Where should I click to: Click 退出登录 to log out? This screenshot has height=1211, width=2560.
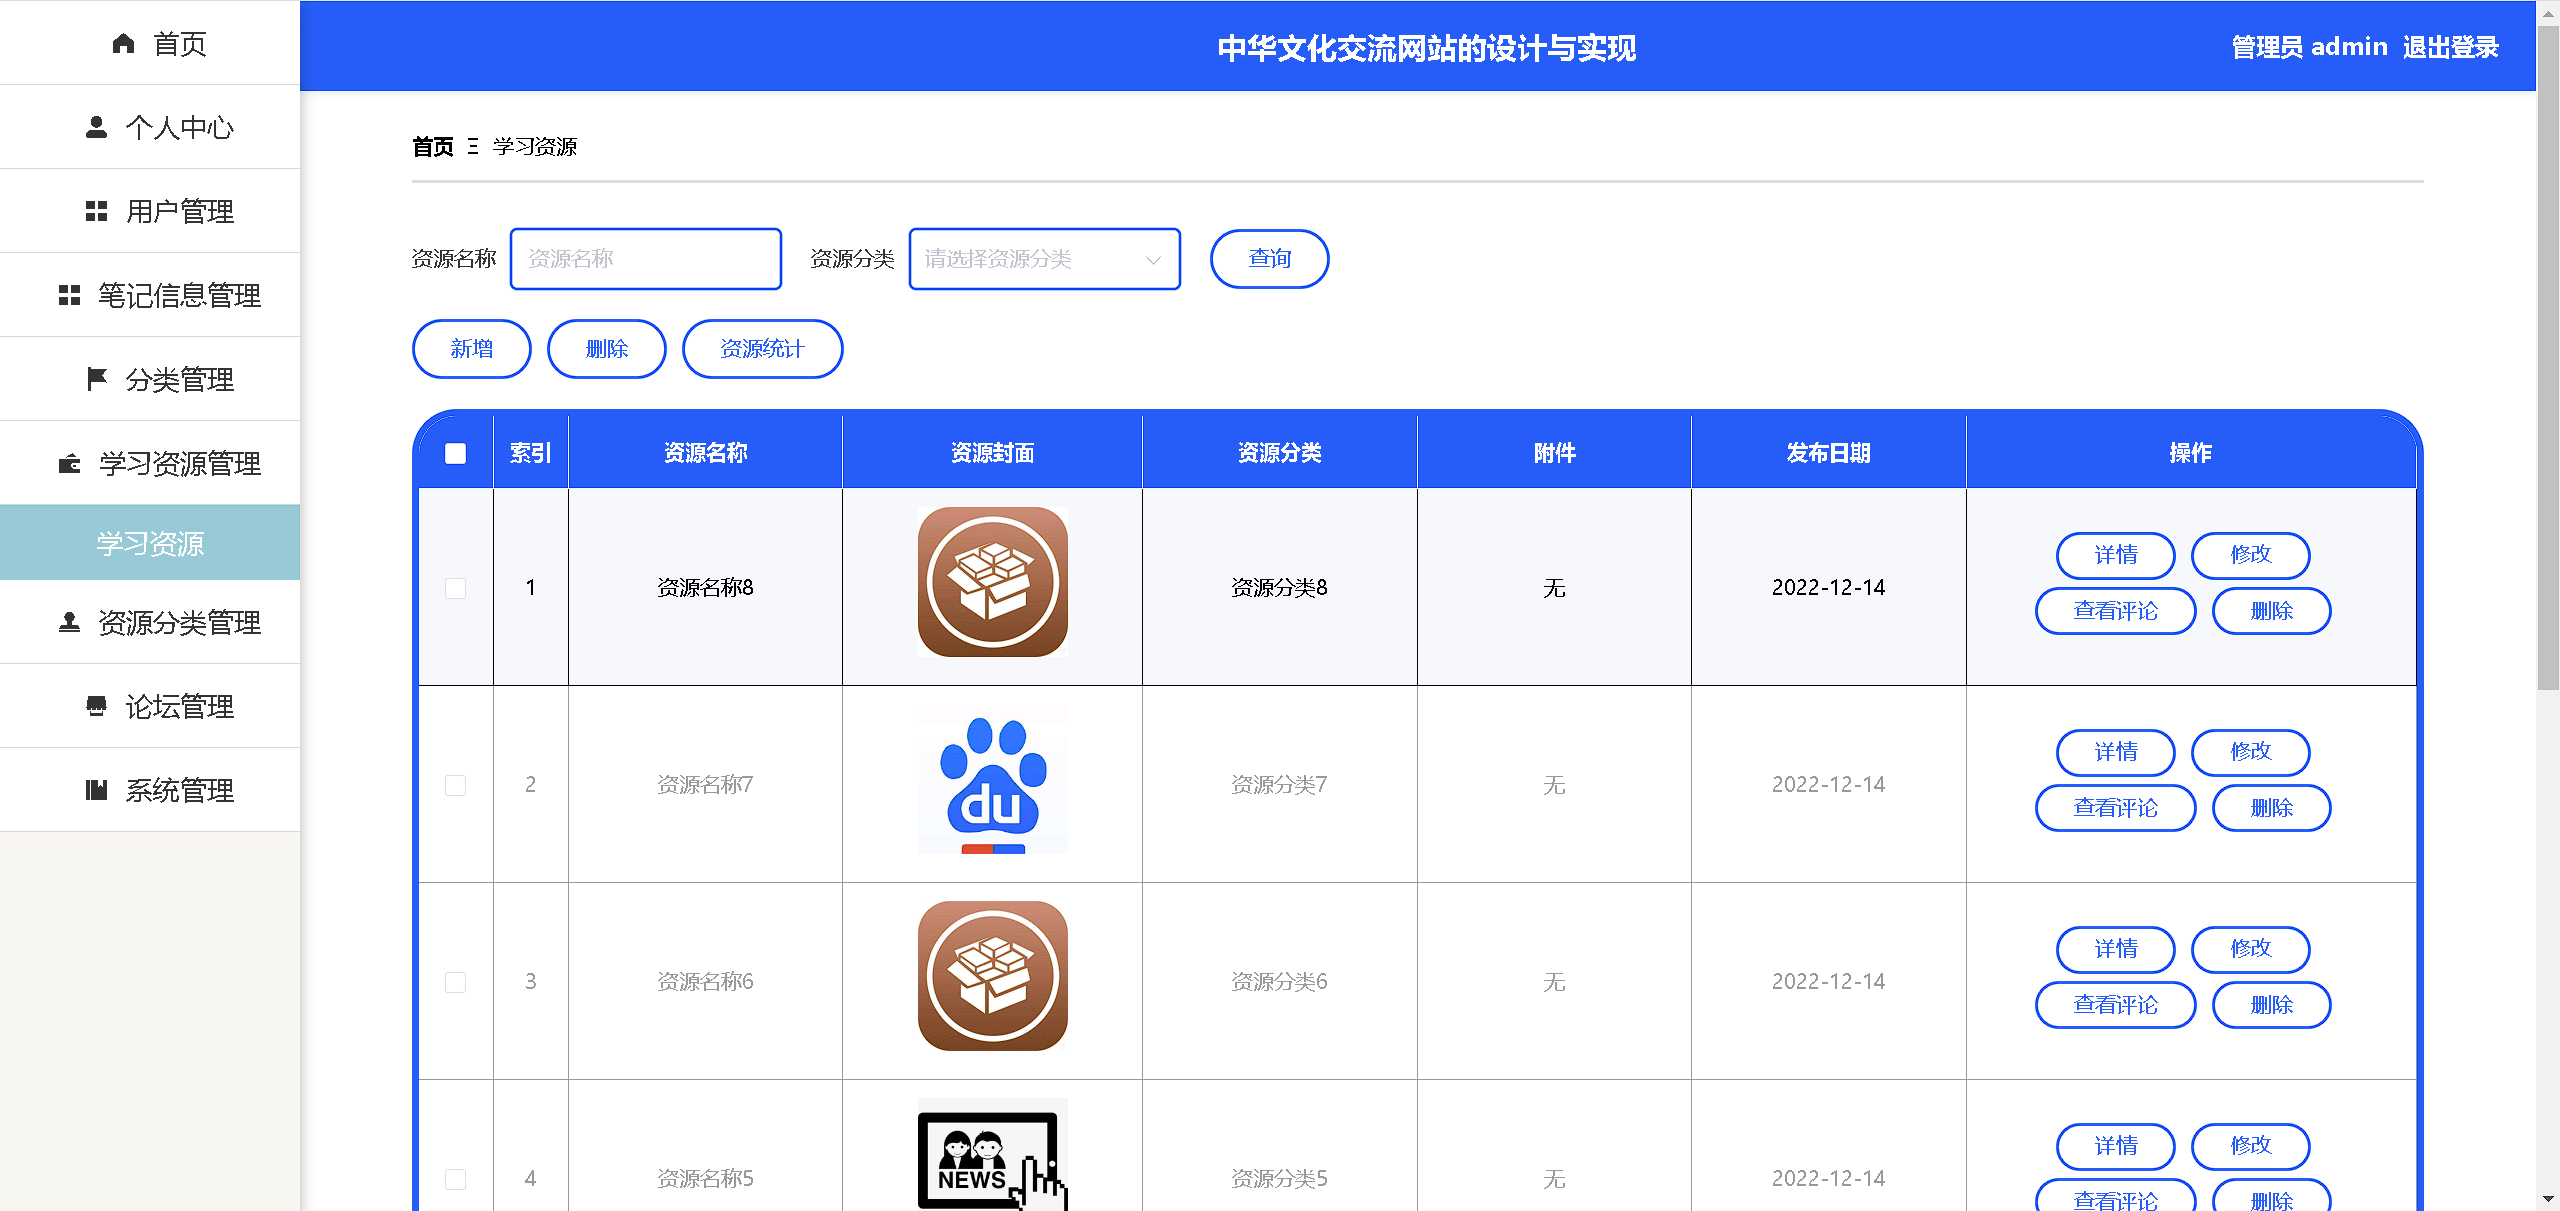tap(2450, 47)
